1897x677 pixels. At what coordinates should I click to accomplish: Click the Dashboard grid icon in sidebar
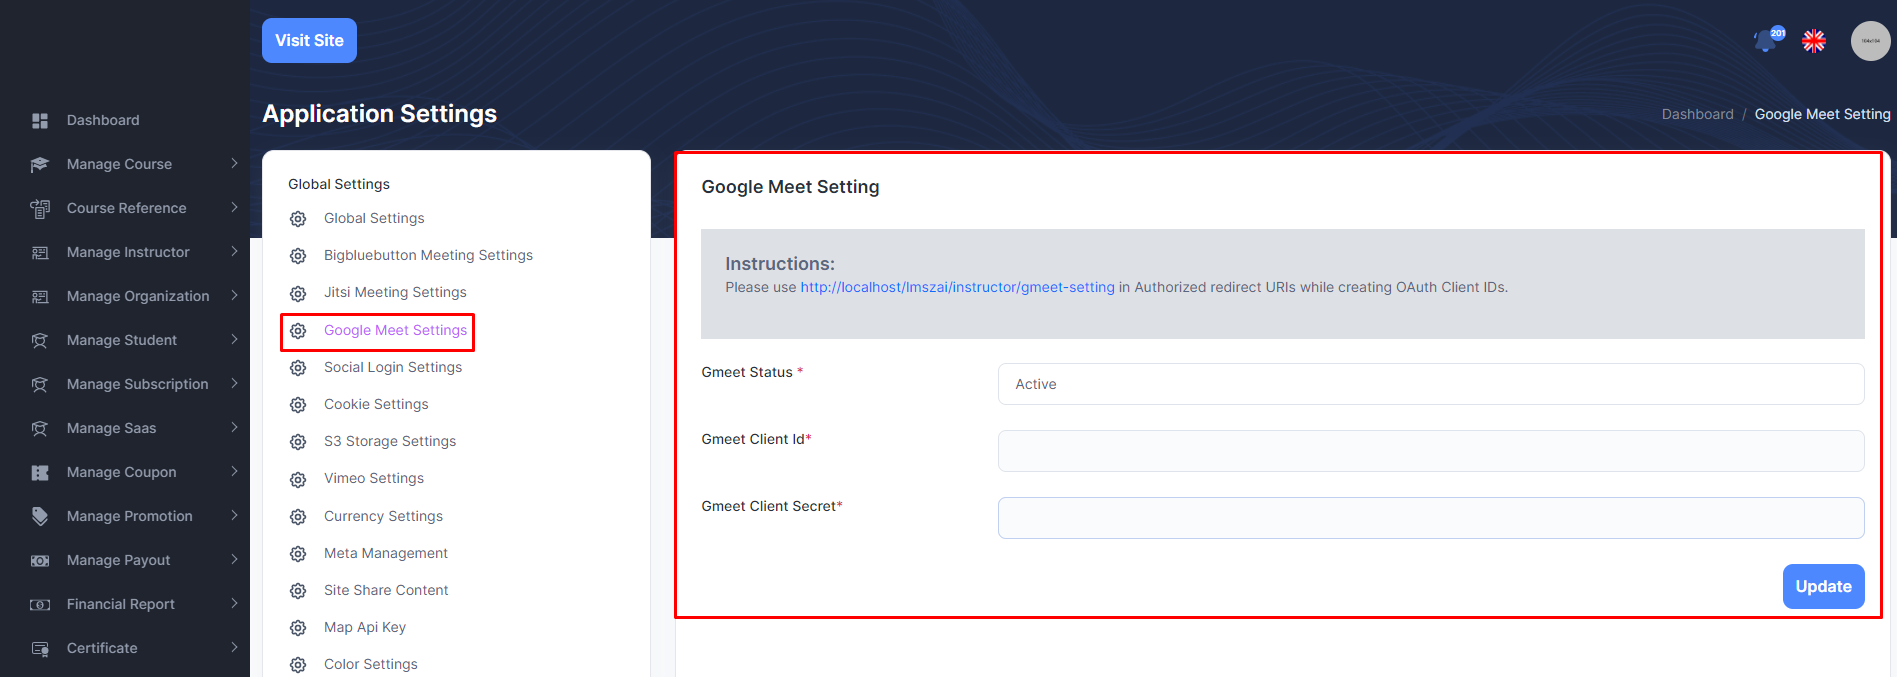[40, 120]
